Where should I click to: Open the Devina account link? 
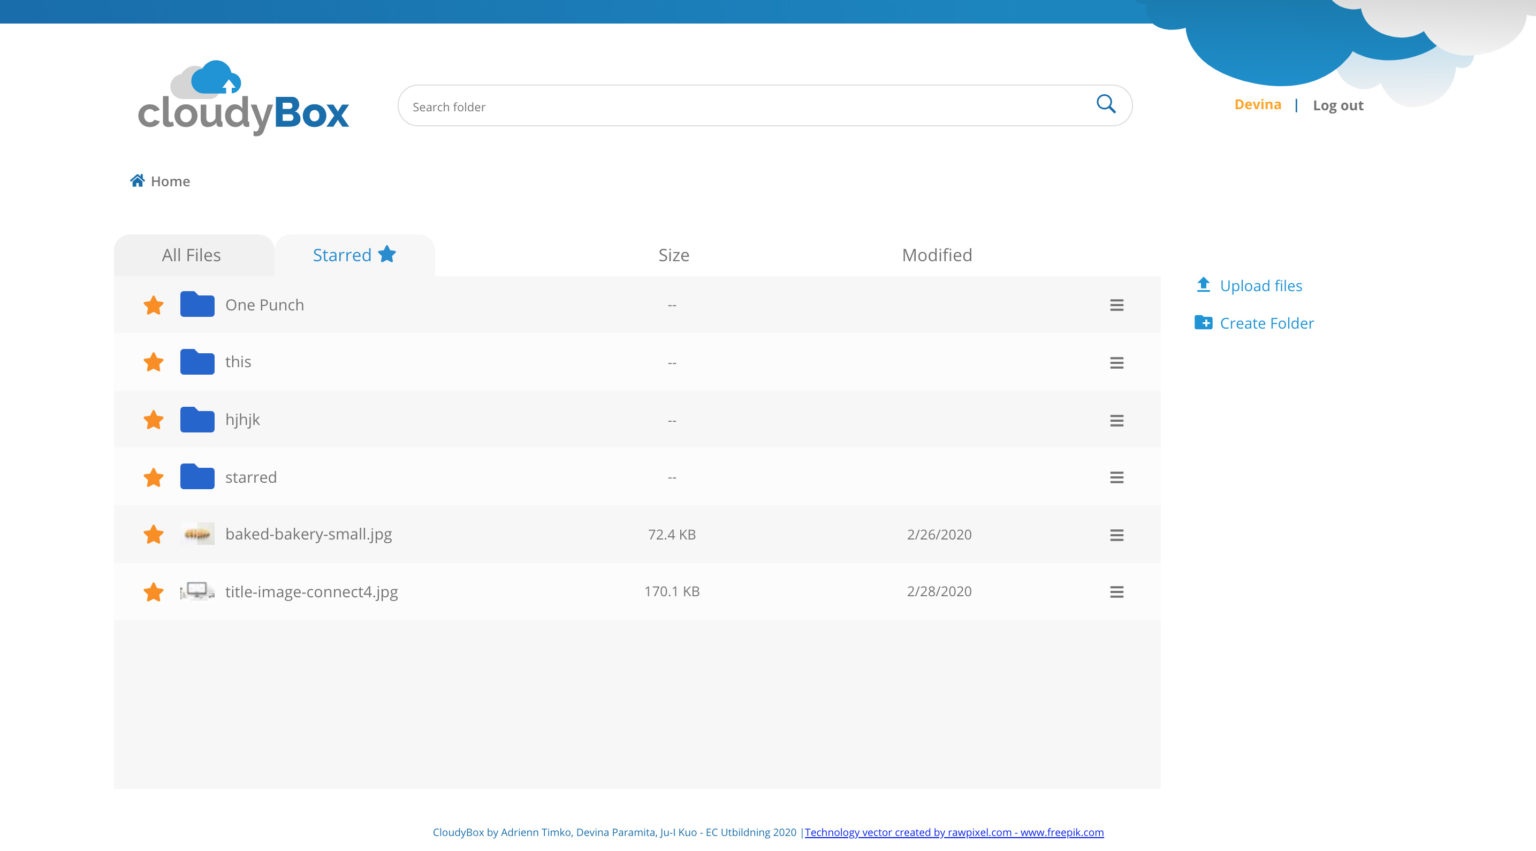pos(1257,104)
